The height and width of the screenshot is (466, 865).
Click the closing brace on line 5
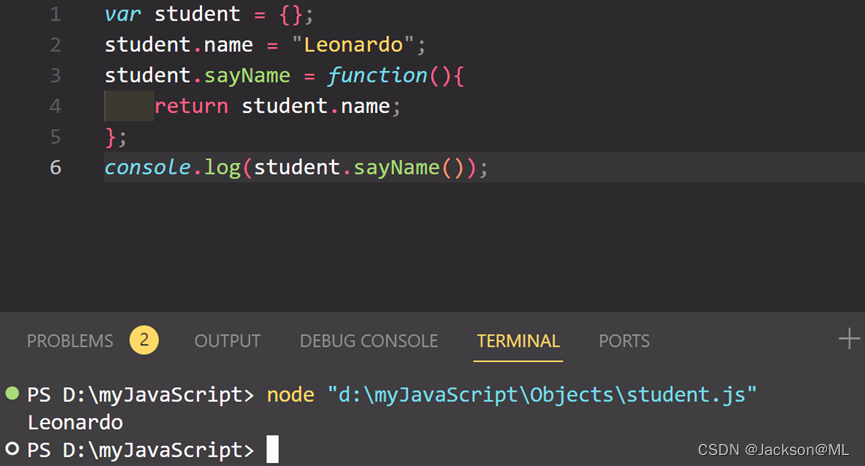(110, 136)
